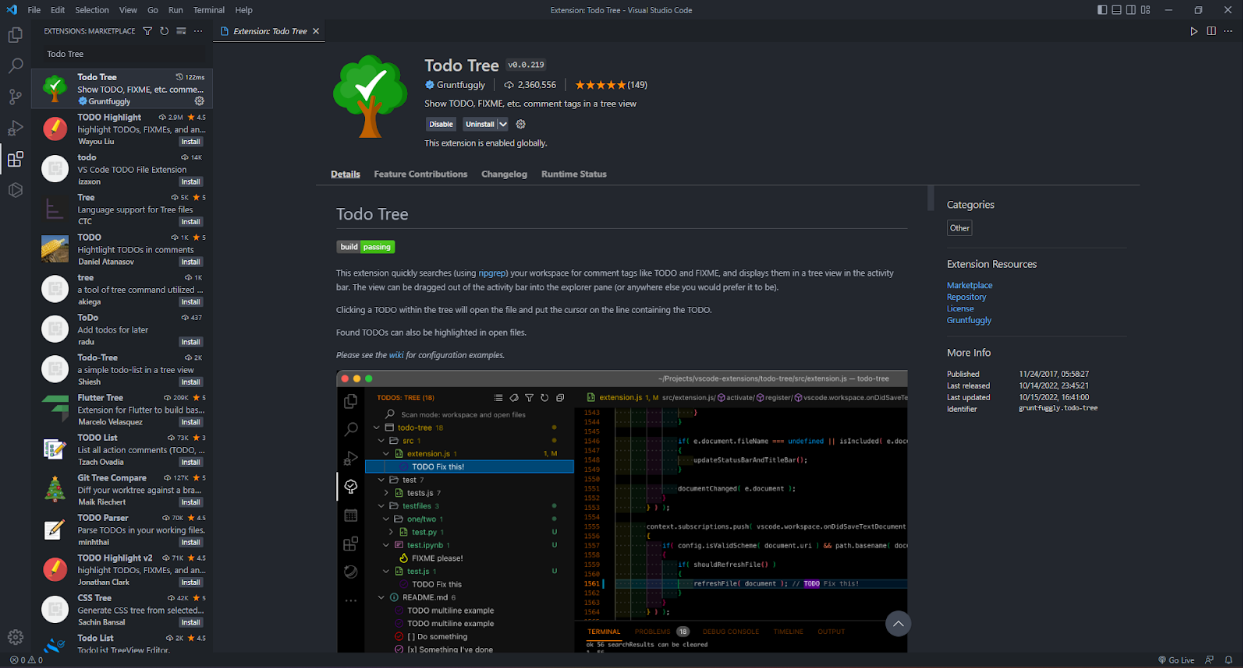Select the Extensions icon in the activity bar

pyautogui.click(x=14, y=158)
